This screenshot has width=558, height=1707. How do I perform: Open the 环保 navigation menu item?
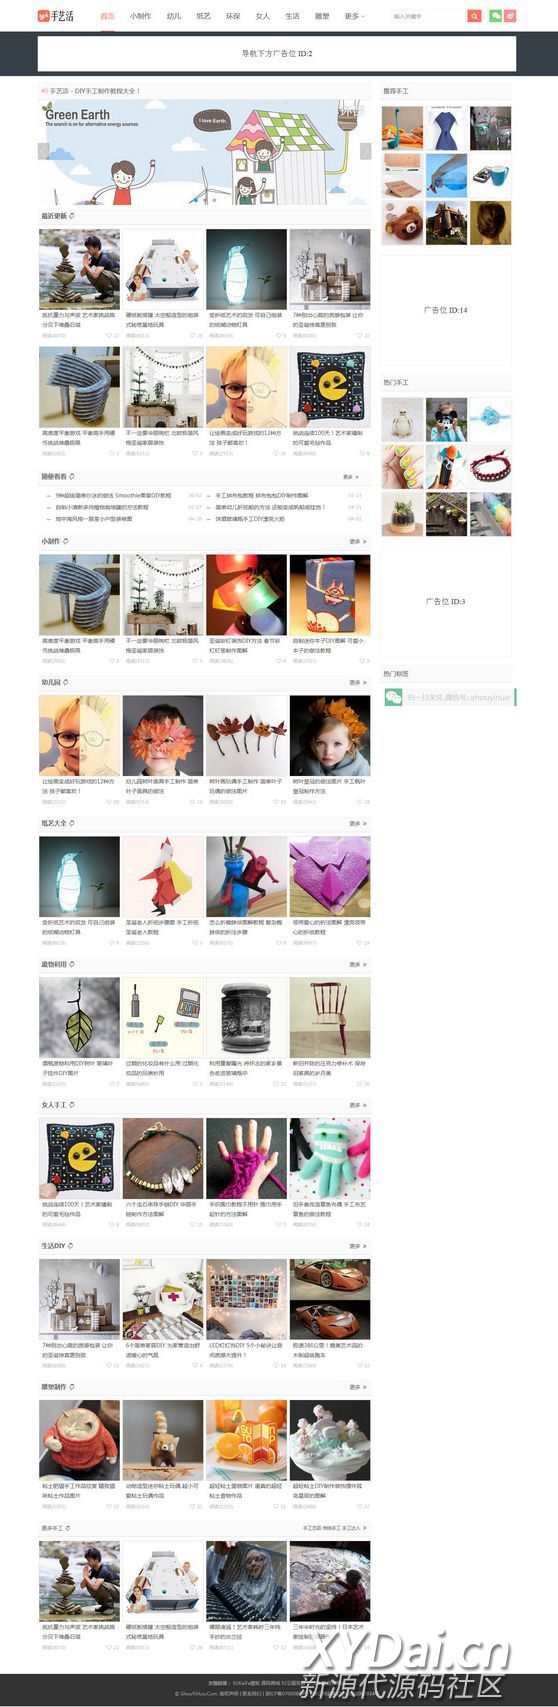tap(232, 16)
